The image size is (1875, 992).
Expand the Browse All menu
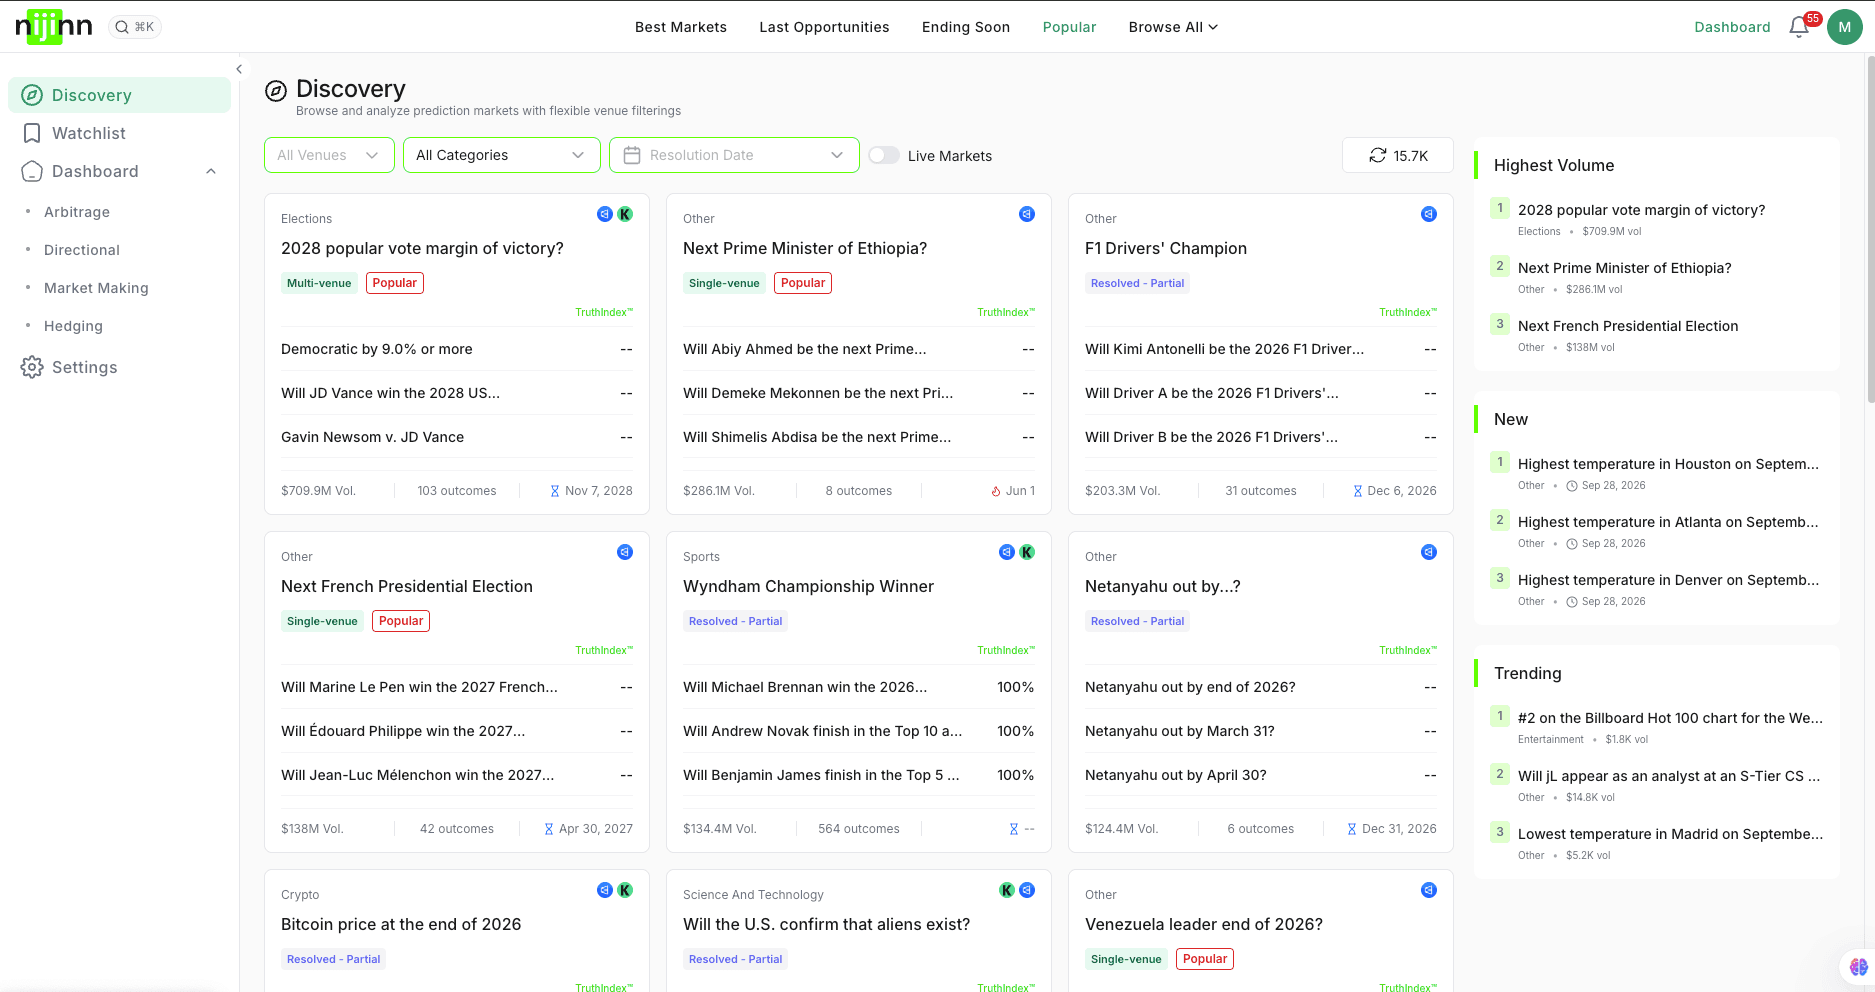pos(1173,27)
